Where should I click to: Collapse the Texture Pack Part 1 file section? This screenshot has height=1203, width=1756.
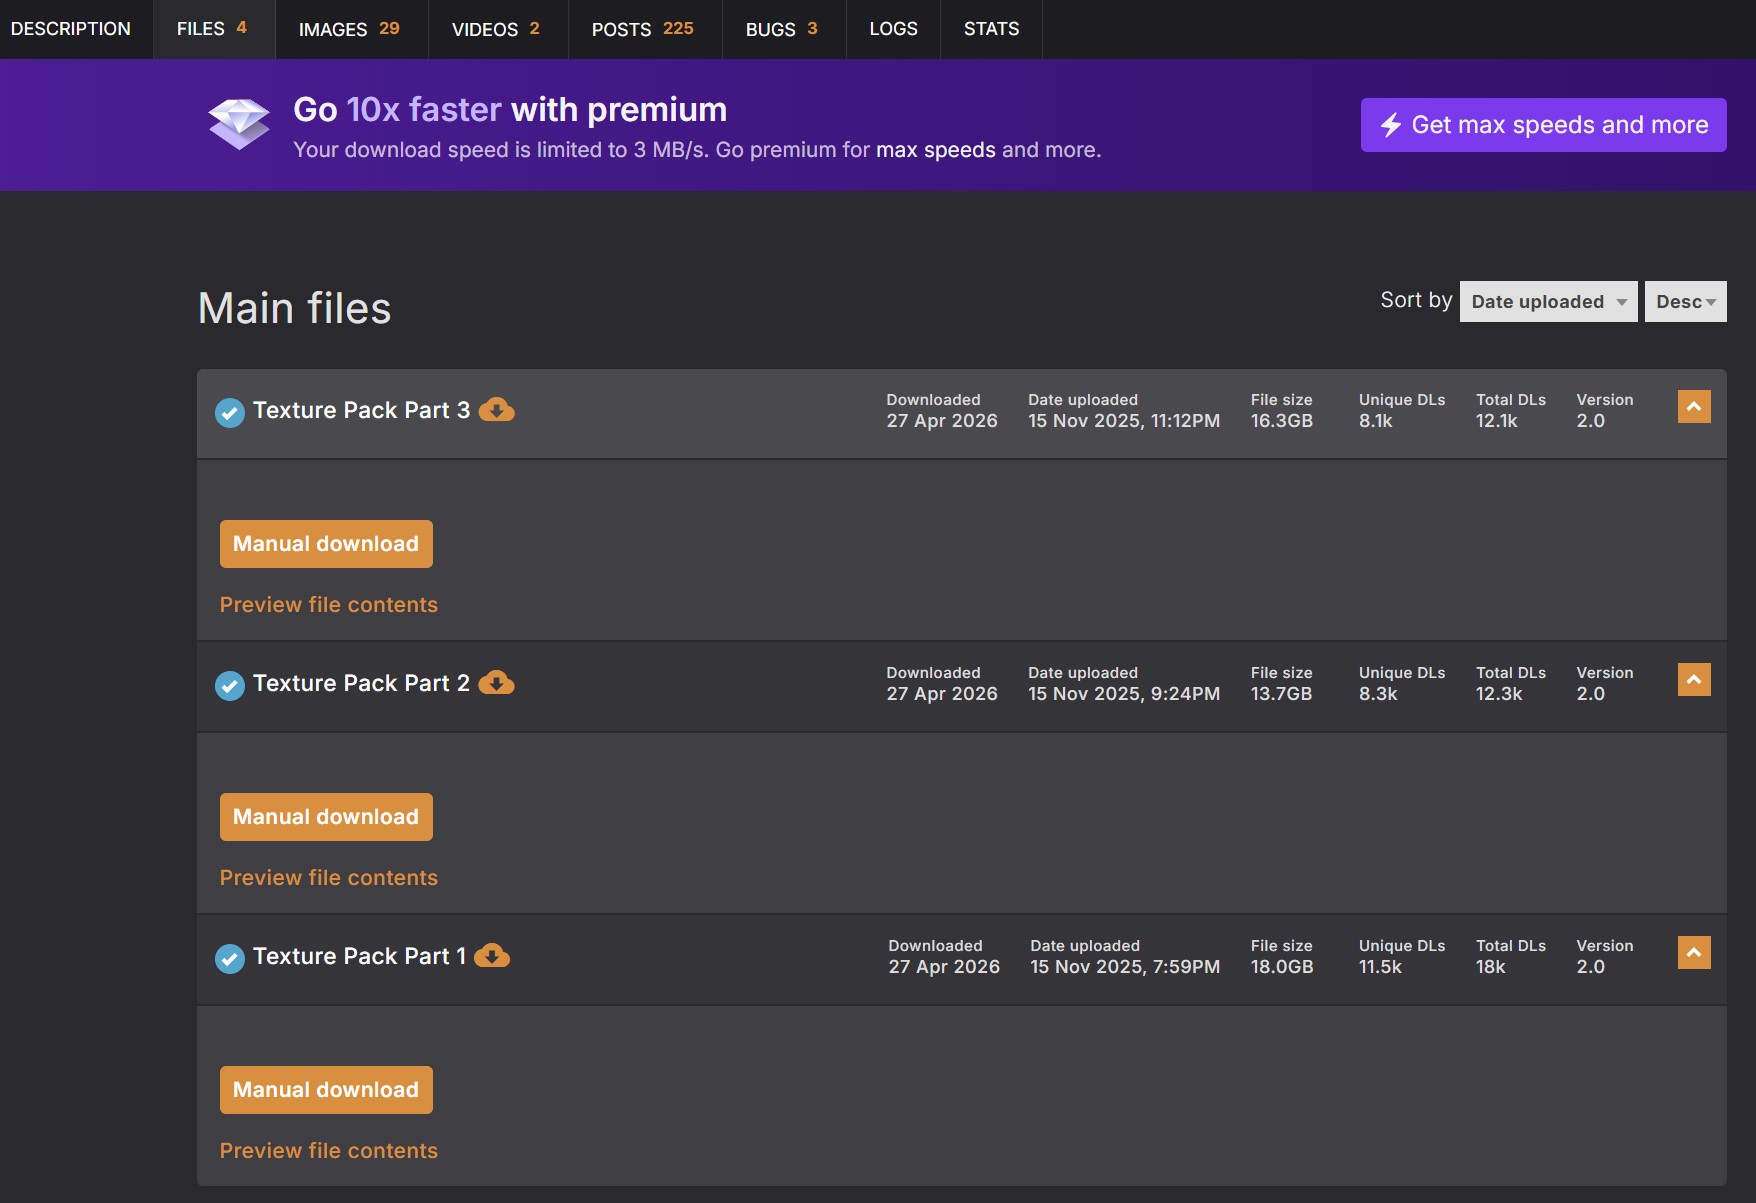point(1694,952)
